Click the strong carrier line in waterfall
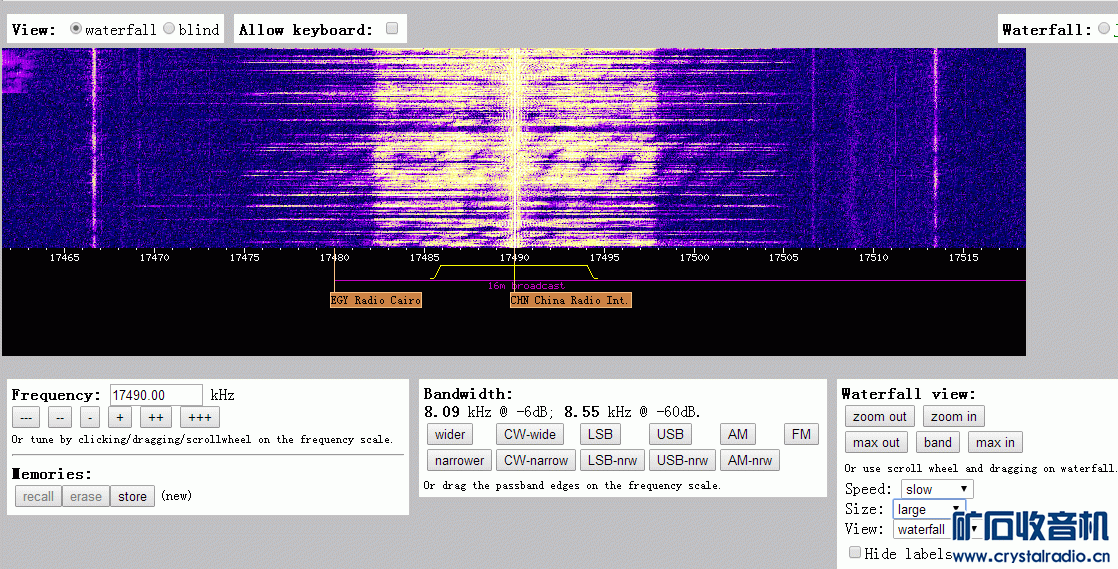The image size is (1118, 569). point(514,148)
